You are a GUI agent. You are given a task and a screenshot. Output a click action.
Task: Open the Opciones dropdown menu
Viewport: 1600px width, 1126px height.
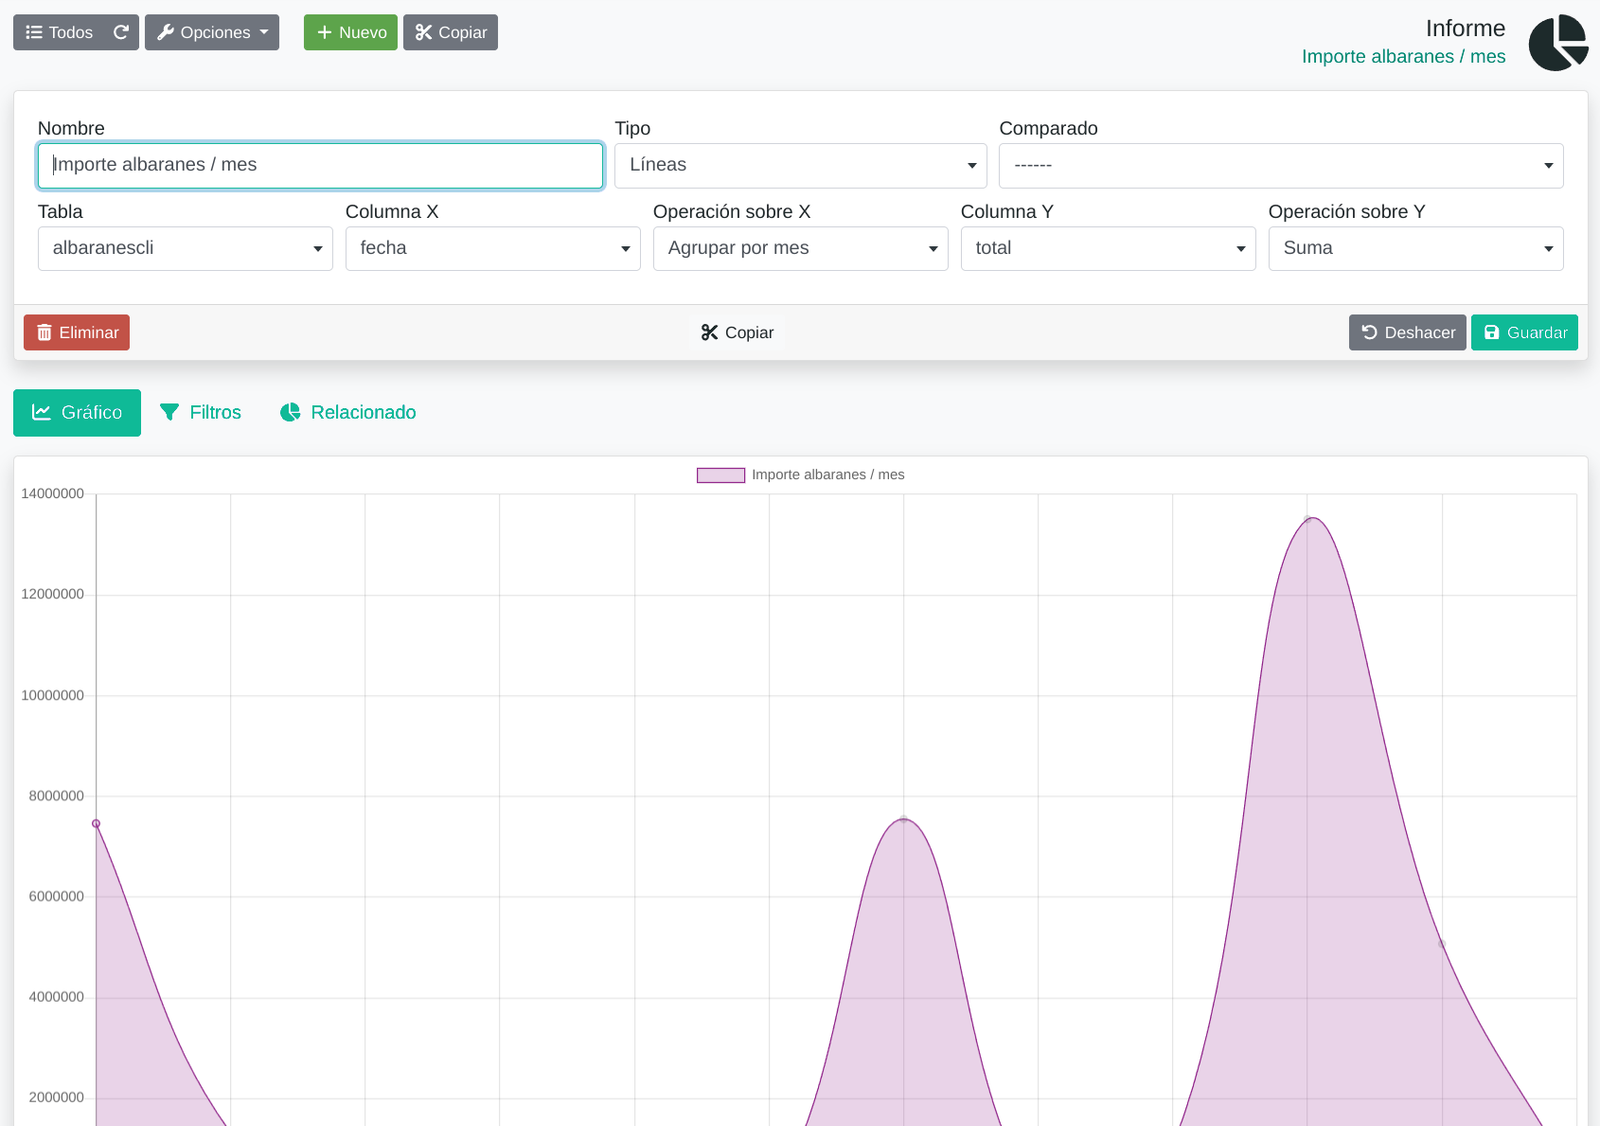212,32
